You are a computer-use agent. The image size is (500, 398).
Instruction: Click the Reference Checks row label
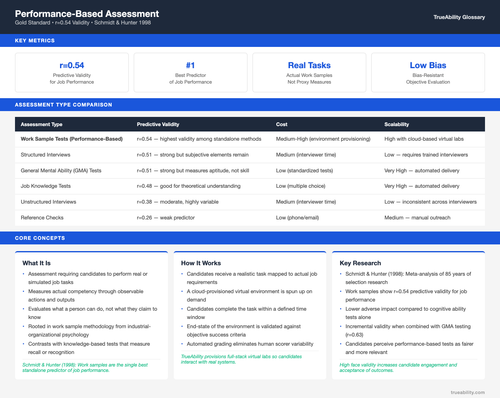(42, 218)
